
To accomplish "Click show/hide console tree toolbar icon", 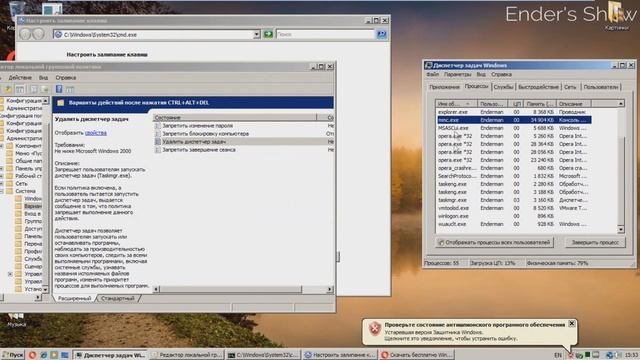I will pos(20,89).
